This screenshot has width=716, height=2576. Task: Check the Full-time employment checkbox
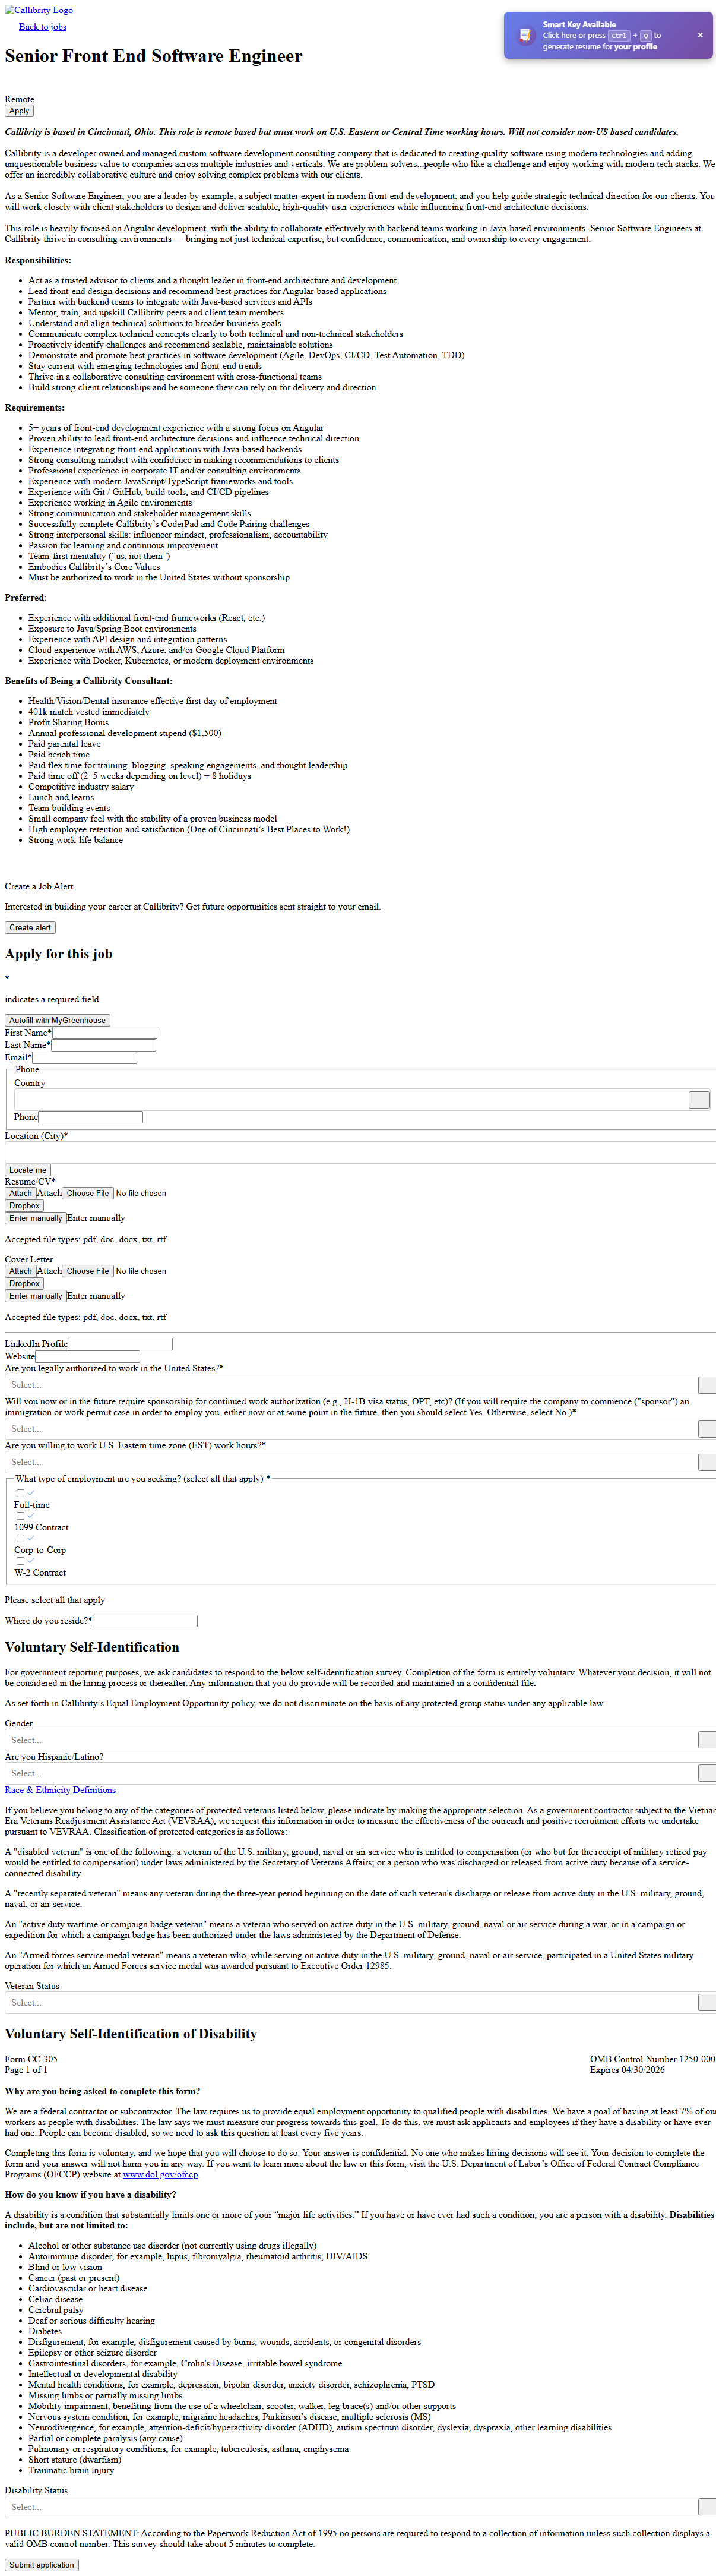tap(20, 1493)
